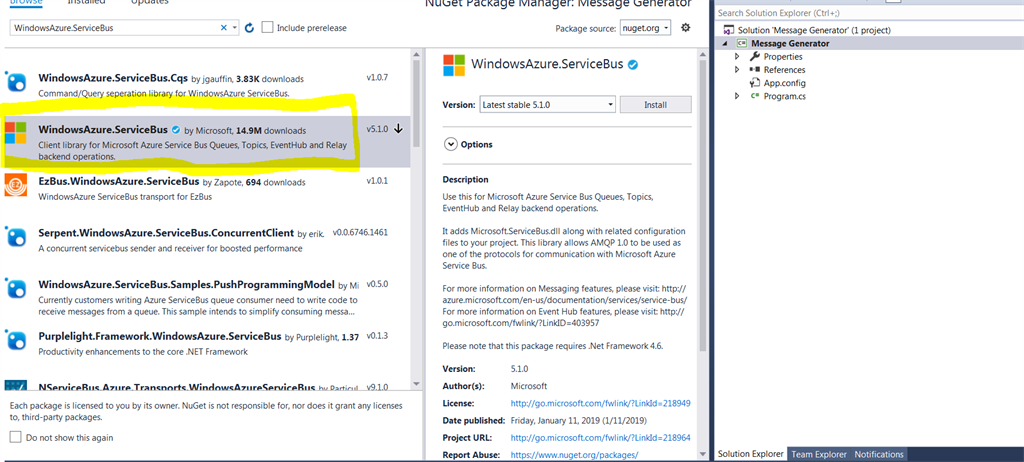Select App.config in Solution Explorer

click(784, 83)
